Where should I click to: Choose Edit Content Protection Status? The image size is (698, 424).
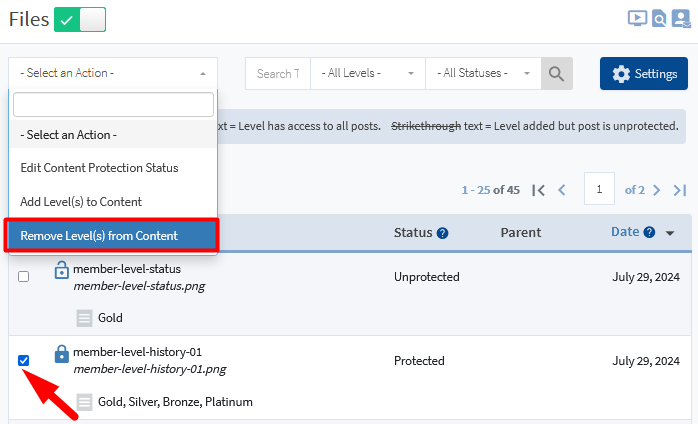coord(114,168)
